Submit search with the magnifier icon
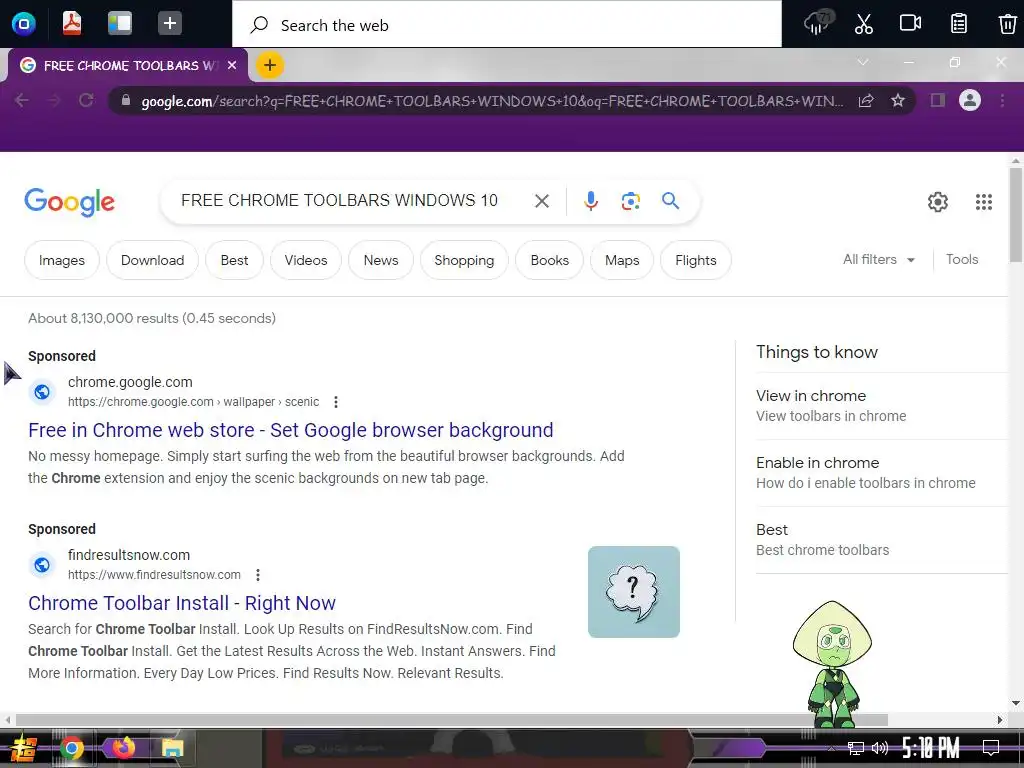Viewport: 1024px width, 768px height. [x=671, y=200]
